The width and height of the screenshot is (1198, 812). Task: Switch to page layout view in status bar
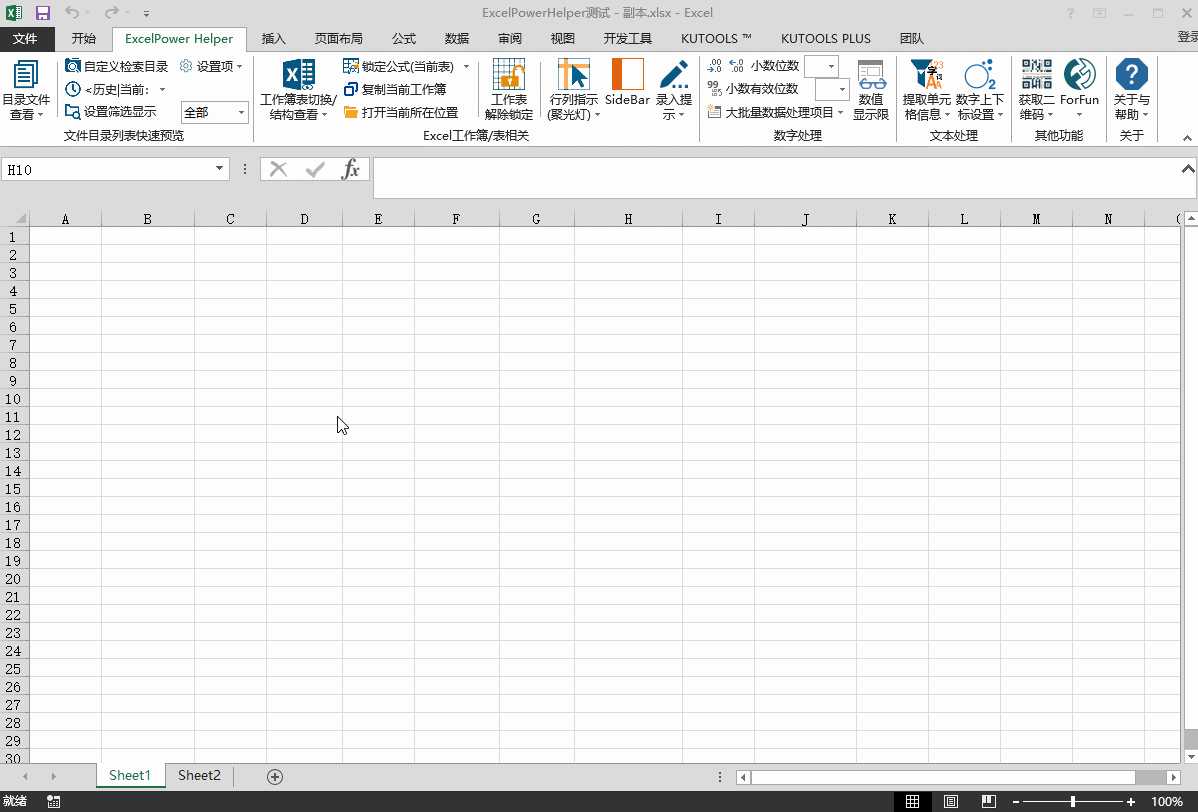[x=950, y=801]
